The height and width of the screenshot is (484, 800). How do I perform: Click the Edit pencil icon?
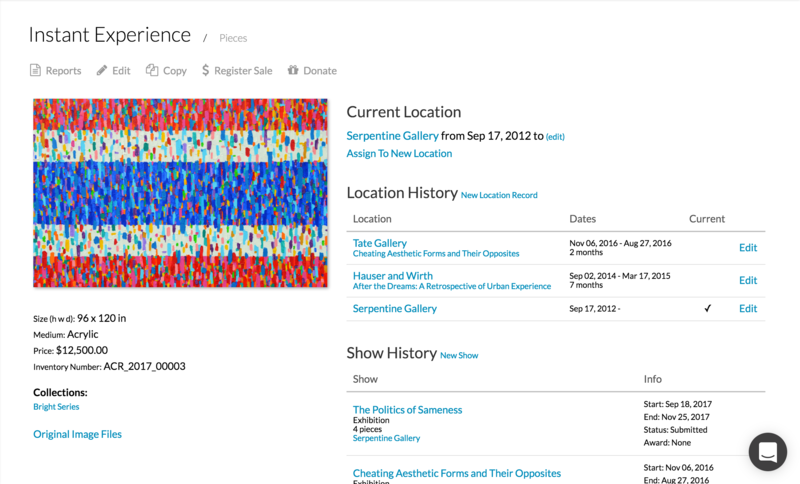click(x=102, y=71)
